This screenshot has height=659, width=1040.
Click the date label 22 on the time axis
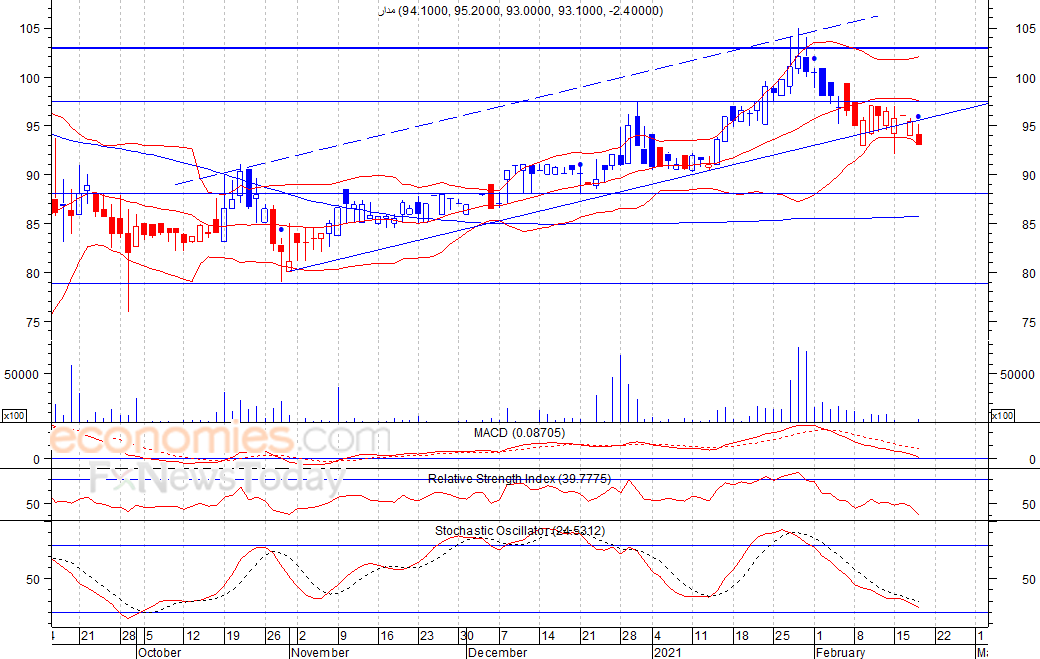[x=943, y=636]
